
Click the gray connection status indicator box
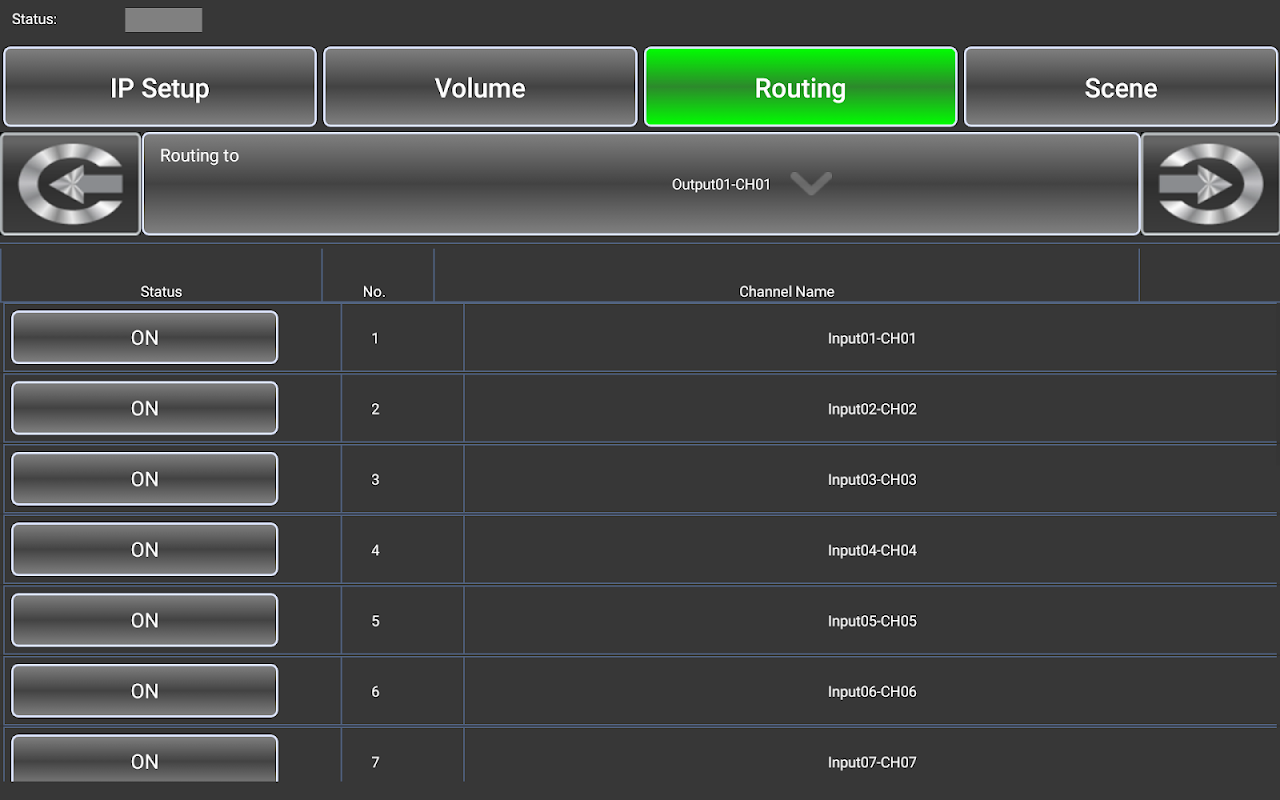pos(163,20)
